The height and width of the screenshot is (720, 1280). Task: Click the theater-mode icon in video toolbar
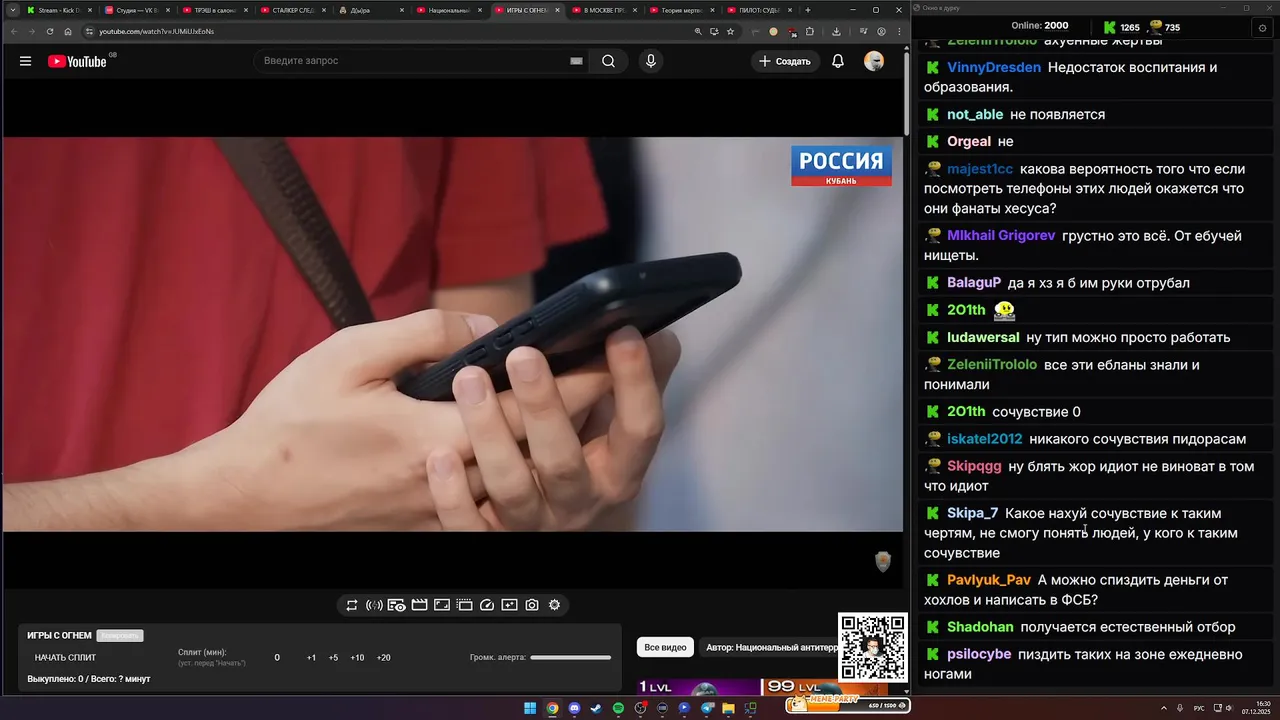464,605
